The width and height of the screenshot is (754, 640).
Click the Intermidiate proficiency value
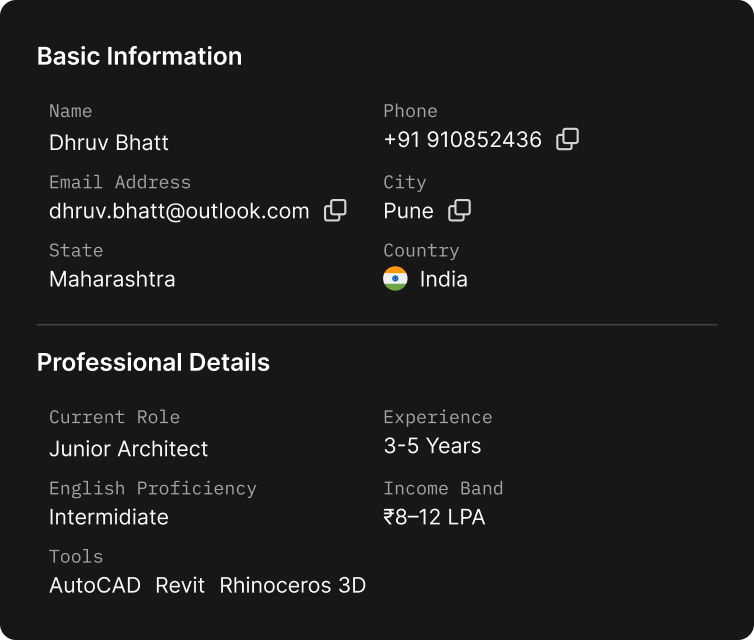point(109,517)
